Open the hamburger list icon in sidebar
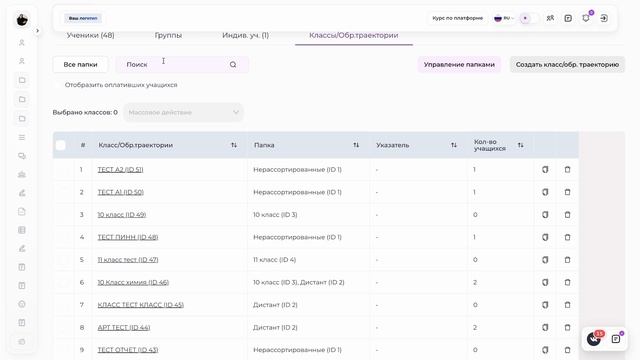 22,138
